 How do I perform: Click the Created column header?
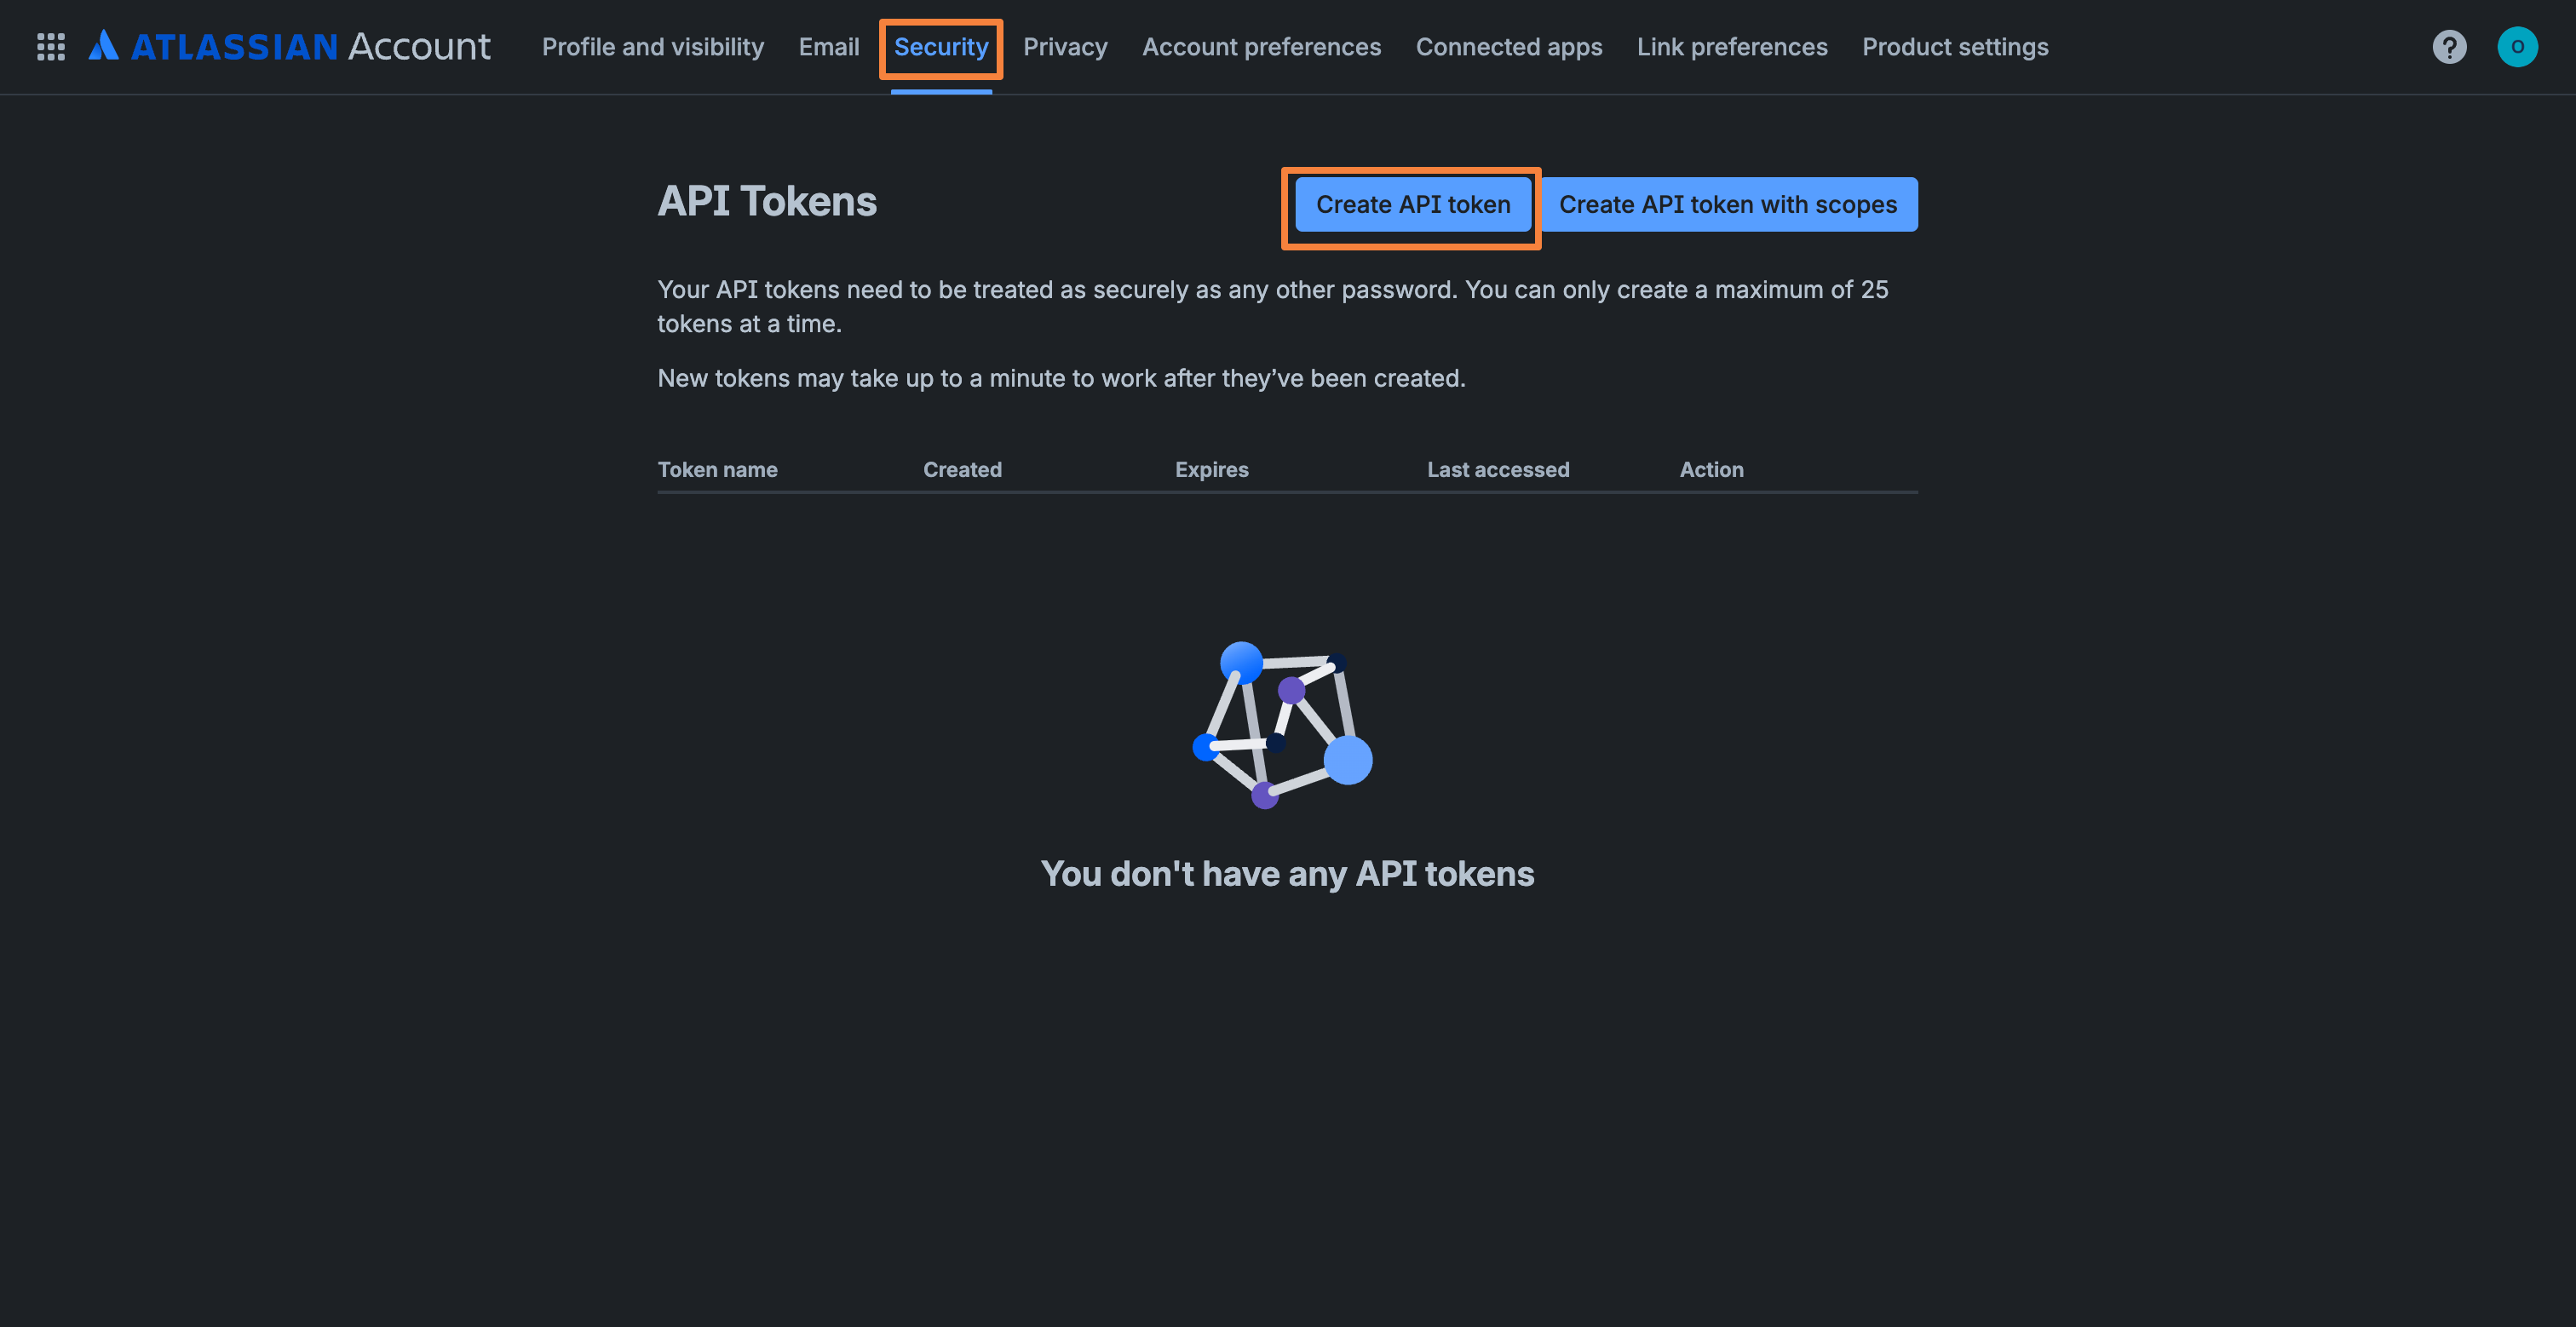click(x=961, y=469)
